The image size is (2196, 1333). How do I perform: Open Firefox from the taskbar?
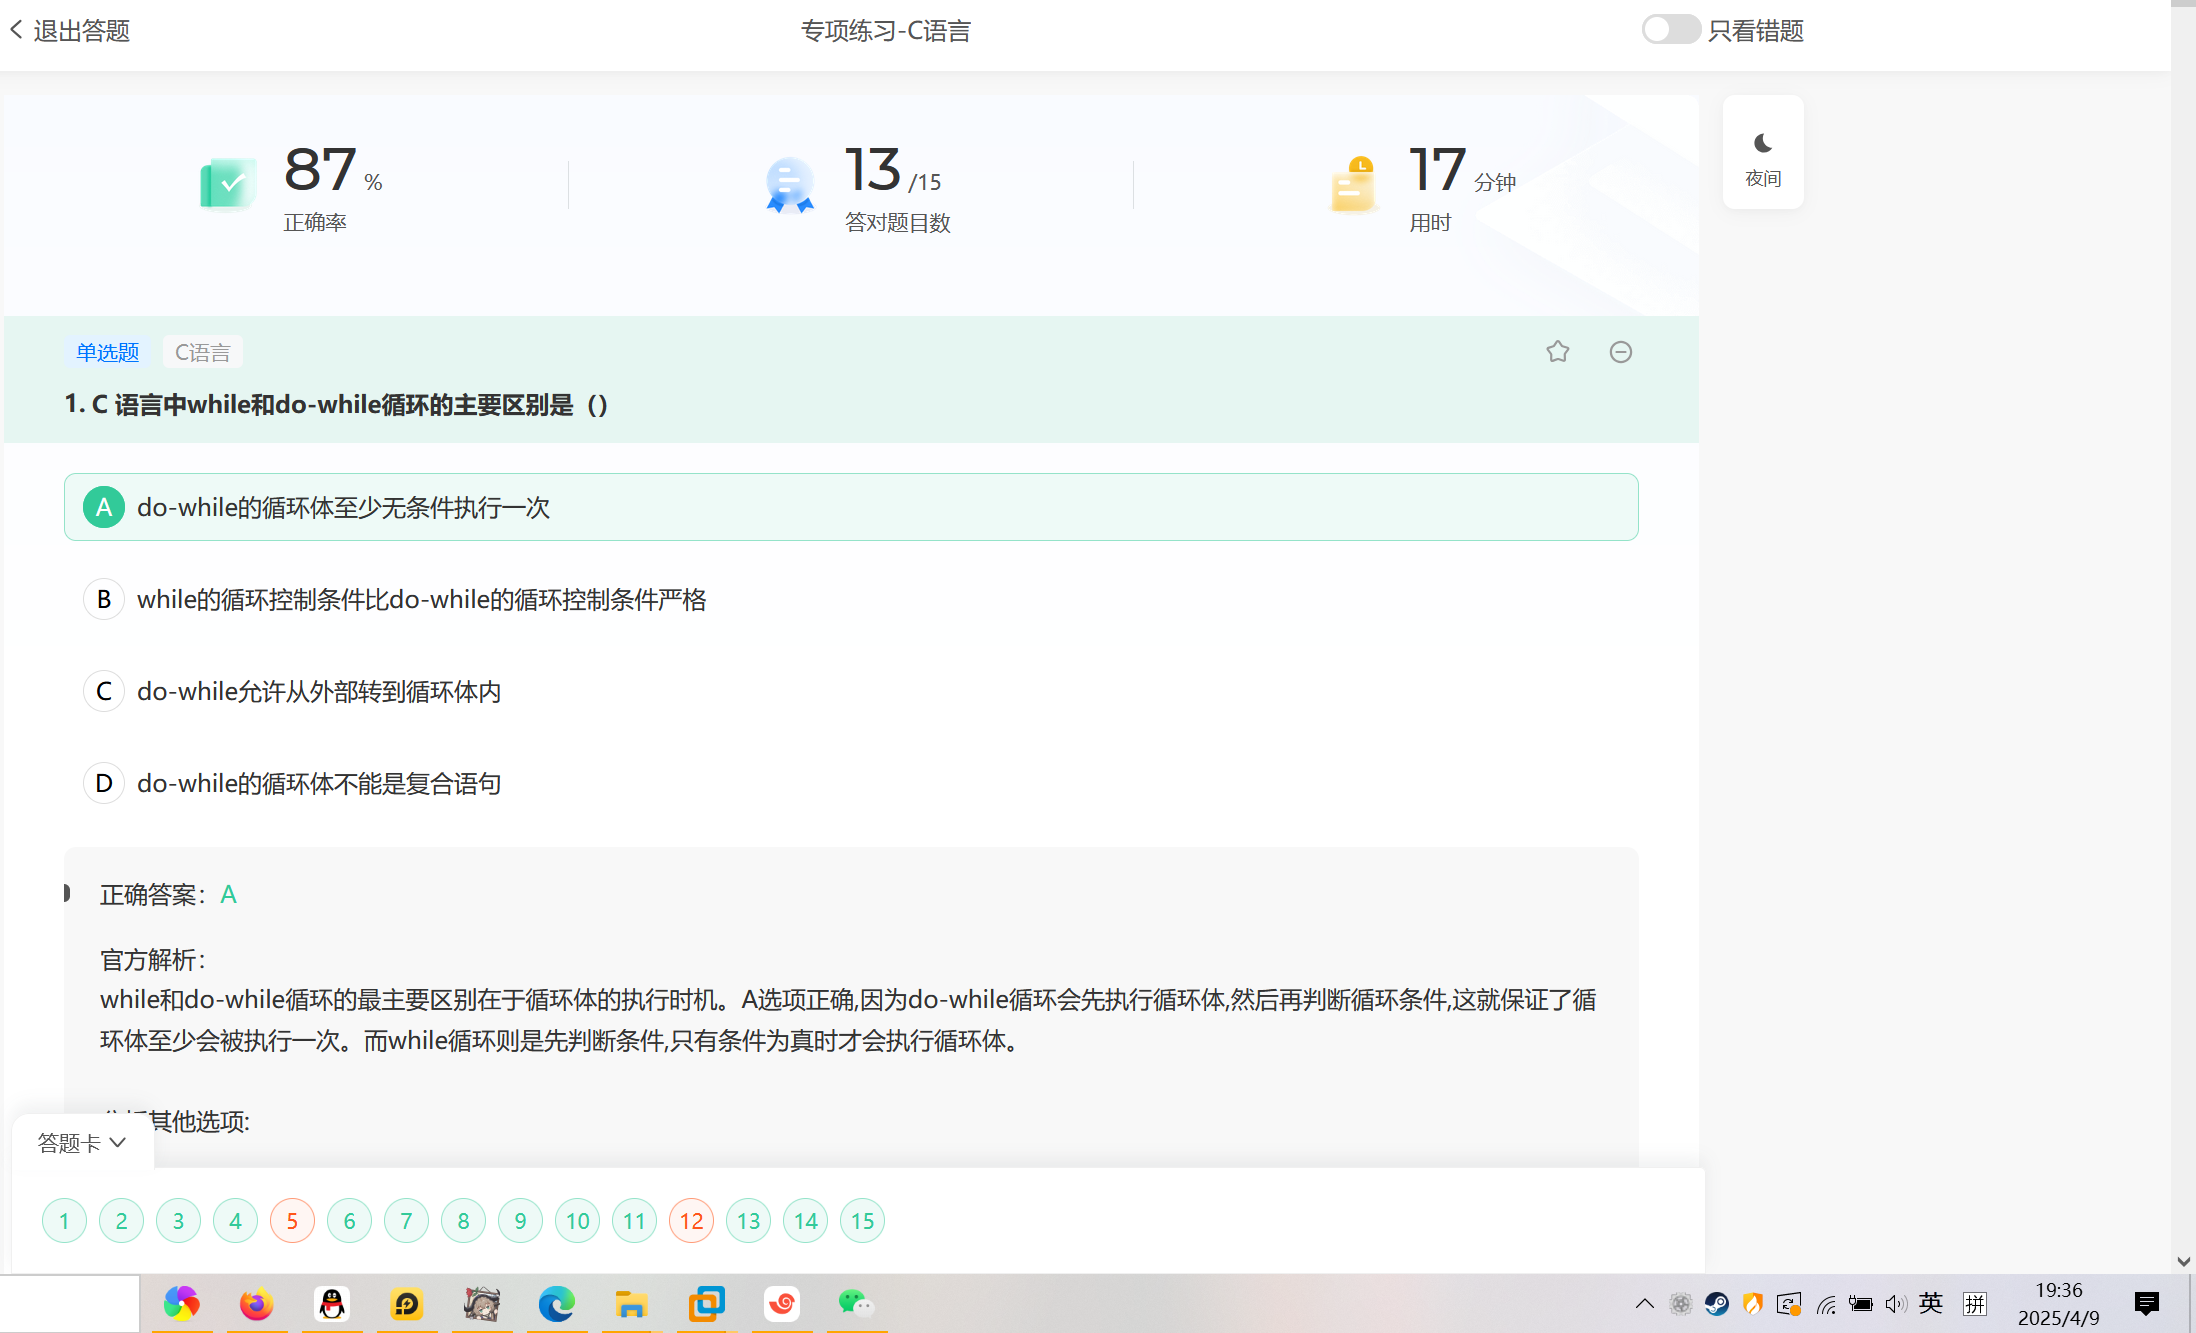coord(256,1304)
